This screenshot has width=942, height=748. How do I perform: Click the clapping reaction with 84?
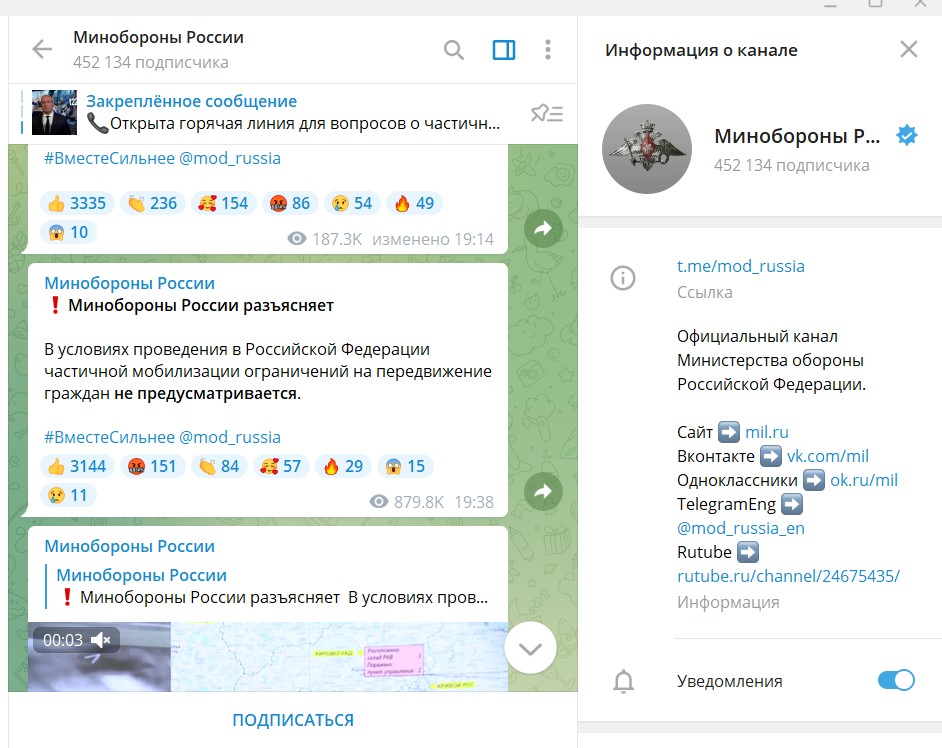(219, 466)
